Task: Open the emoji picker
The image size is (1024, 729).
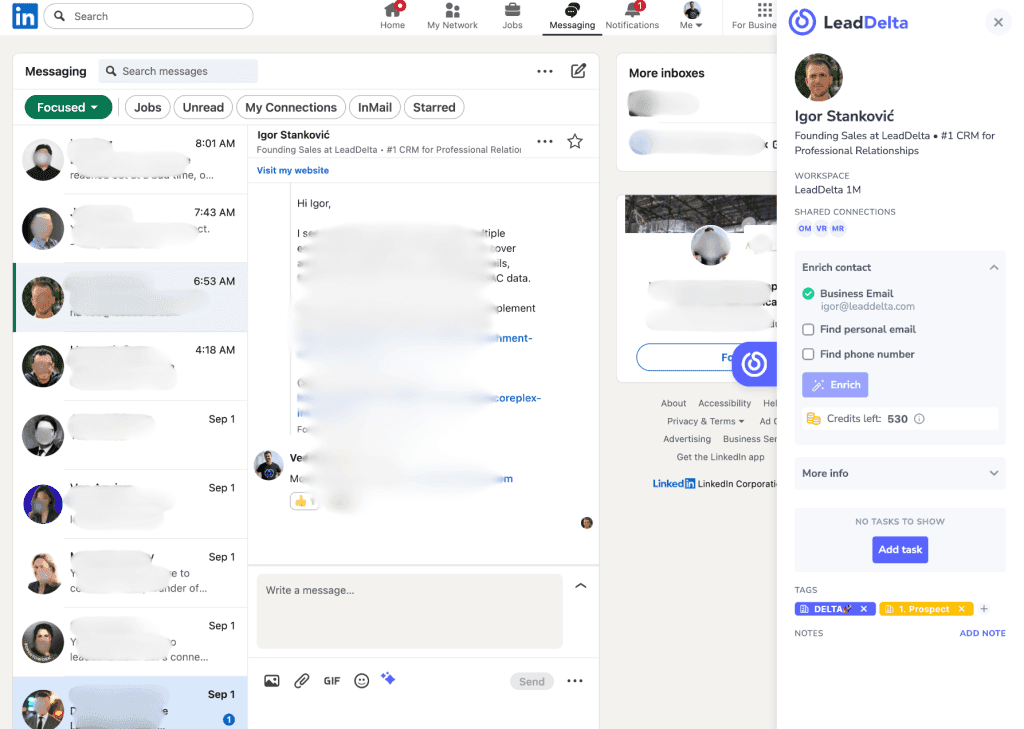Action: 361,681
